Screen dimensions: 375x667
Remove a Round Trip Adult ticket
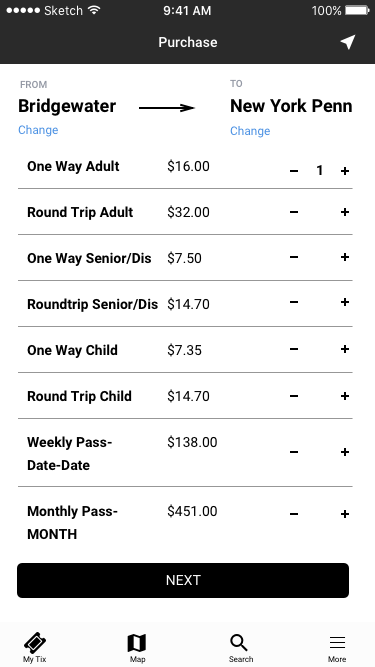point(294,212)
